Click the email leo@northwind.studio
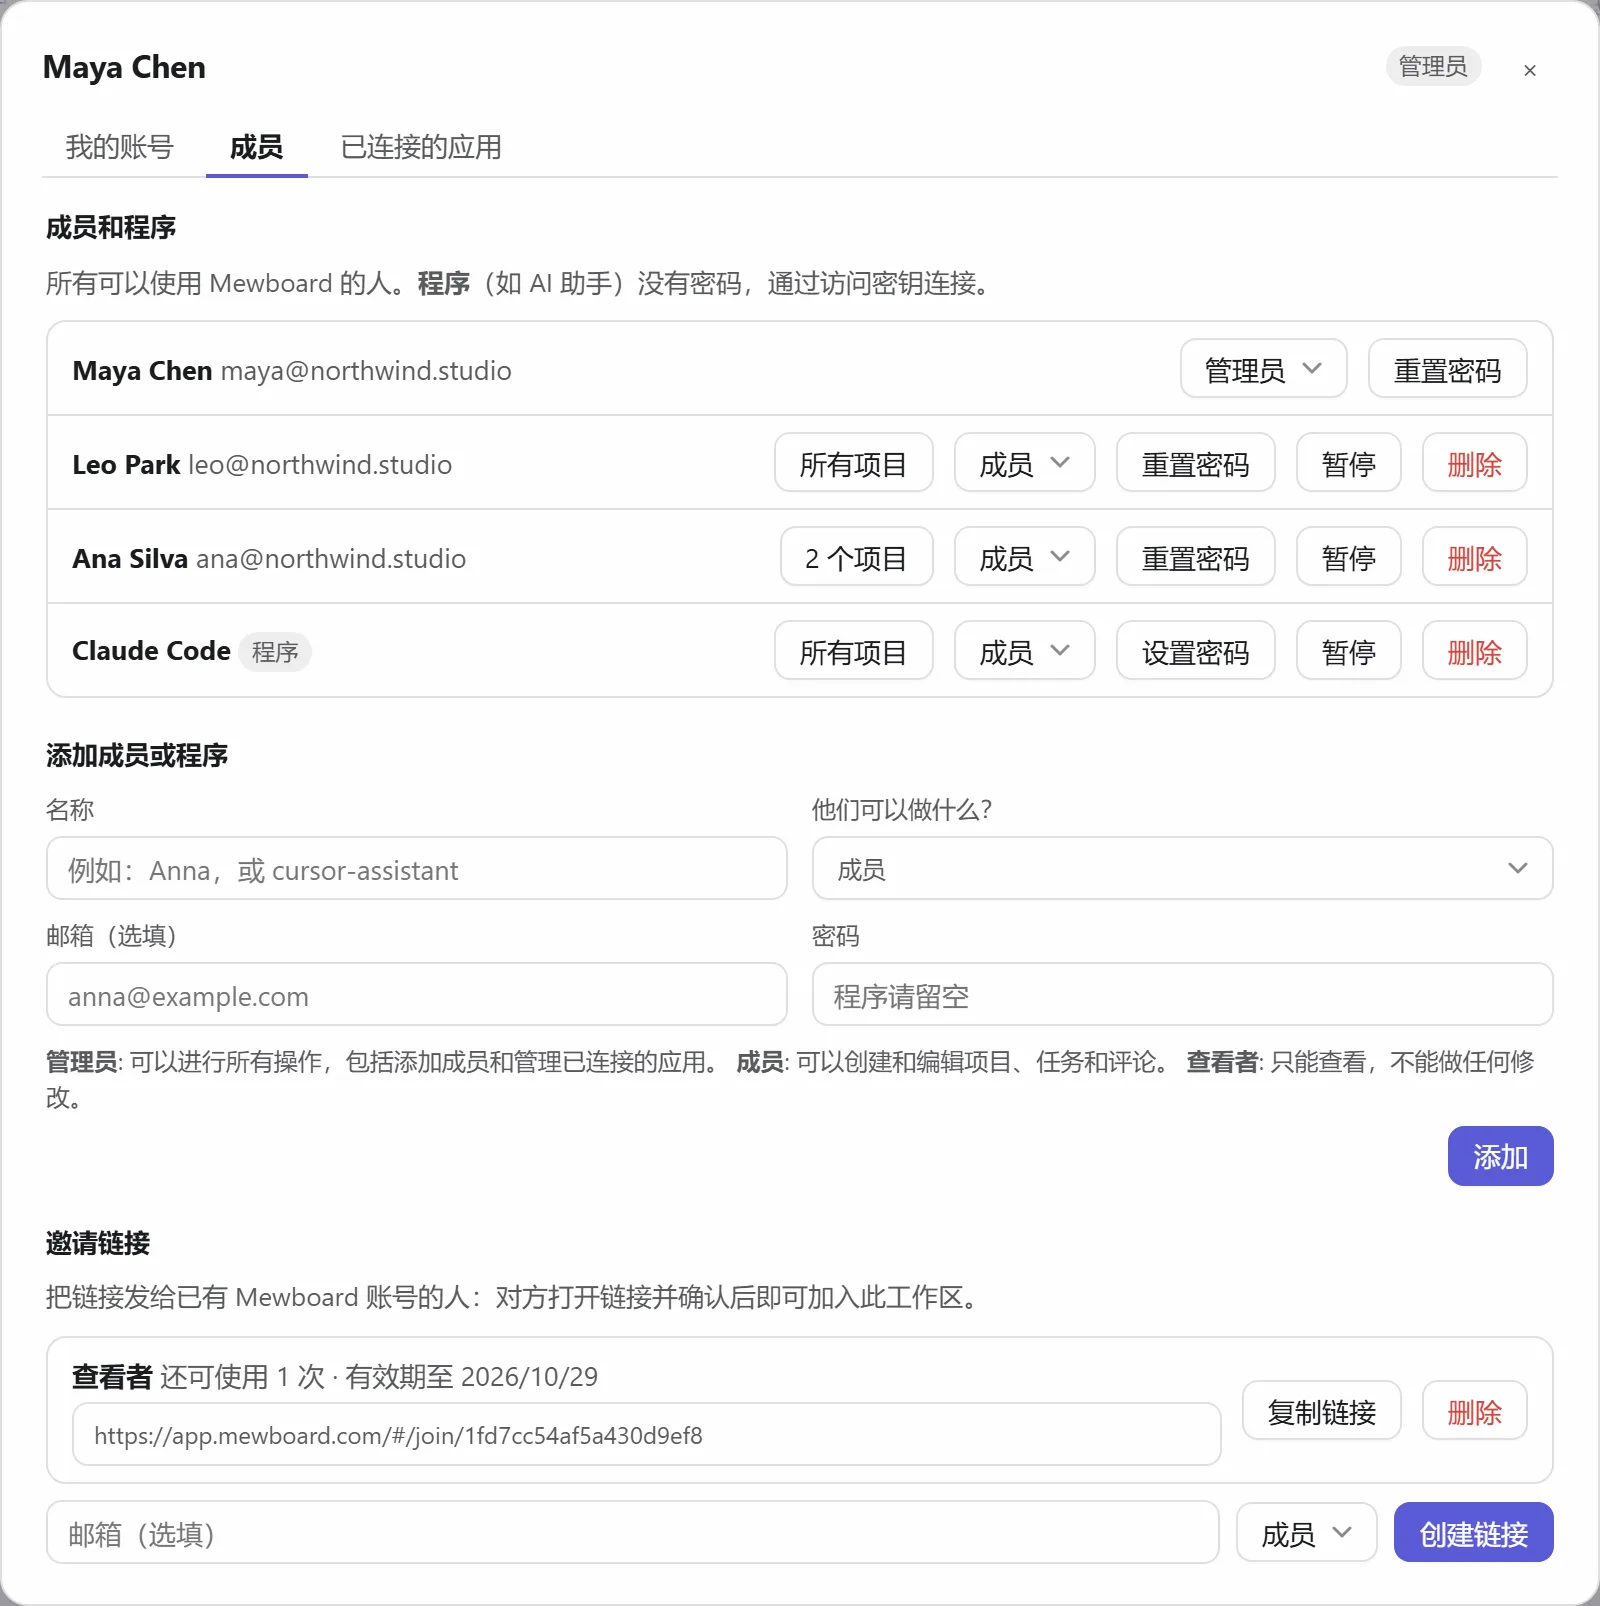Screen dimensions: 1600x1606 point(320,465)
